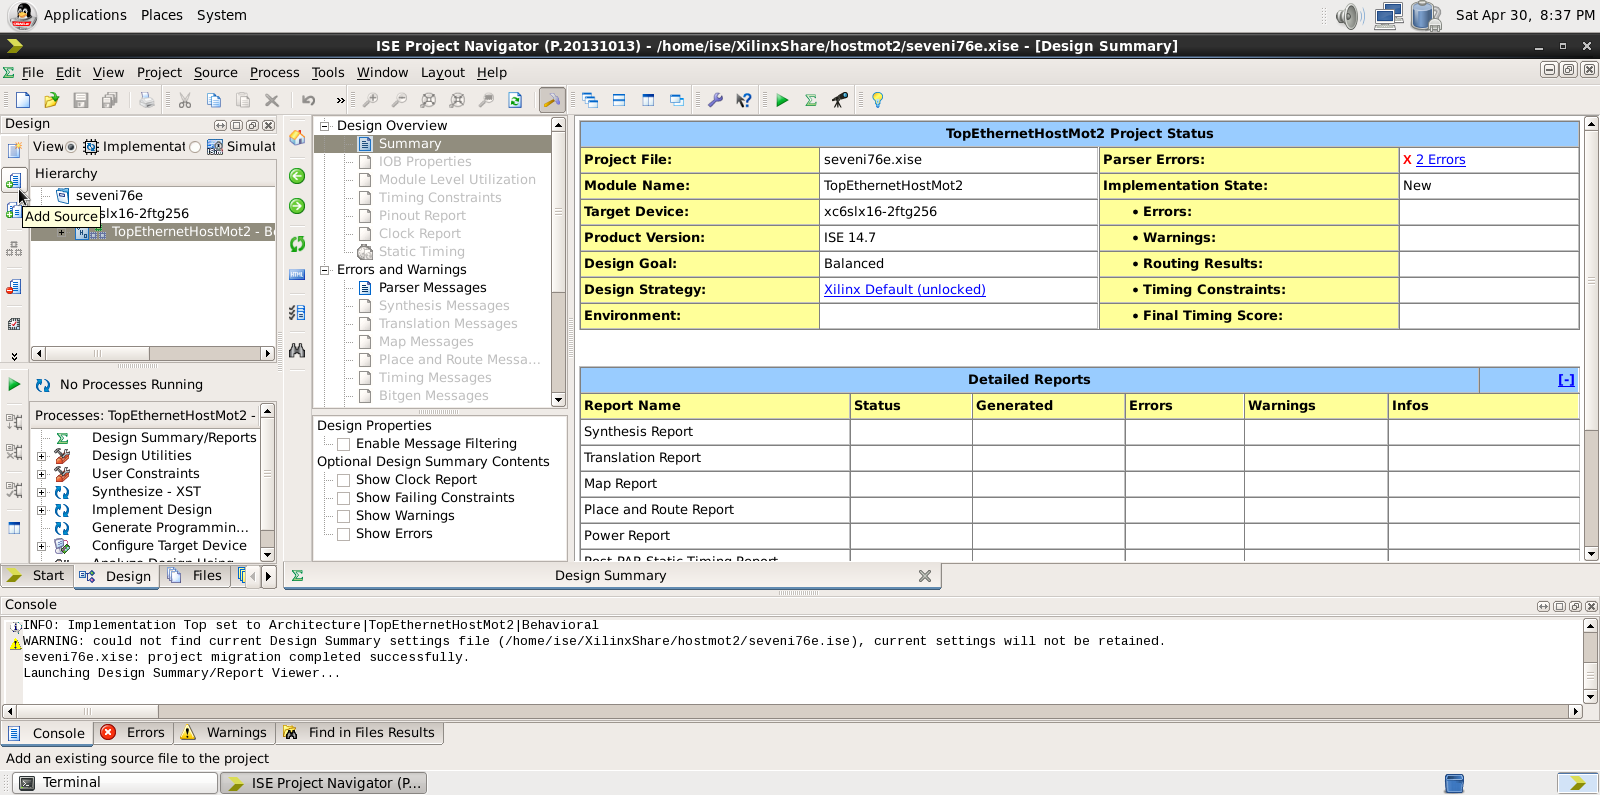The image size is (1600, 795).
Task: Click the telescope icon in the toolbar
Action: 840,100
